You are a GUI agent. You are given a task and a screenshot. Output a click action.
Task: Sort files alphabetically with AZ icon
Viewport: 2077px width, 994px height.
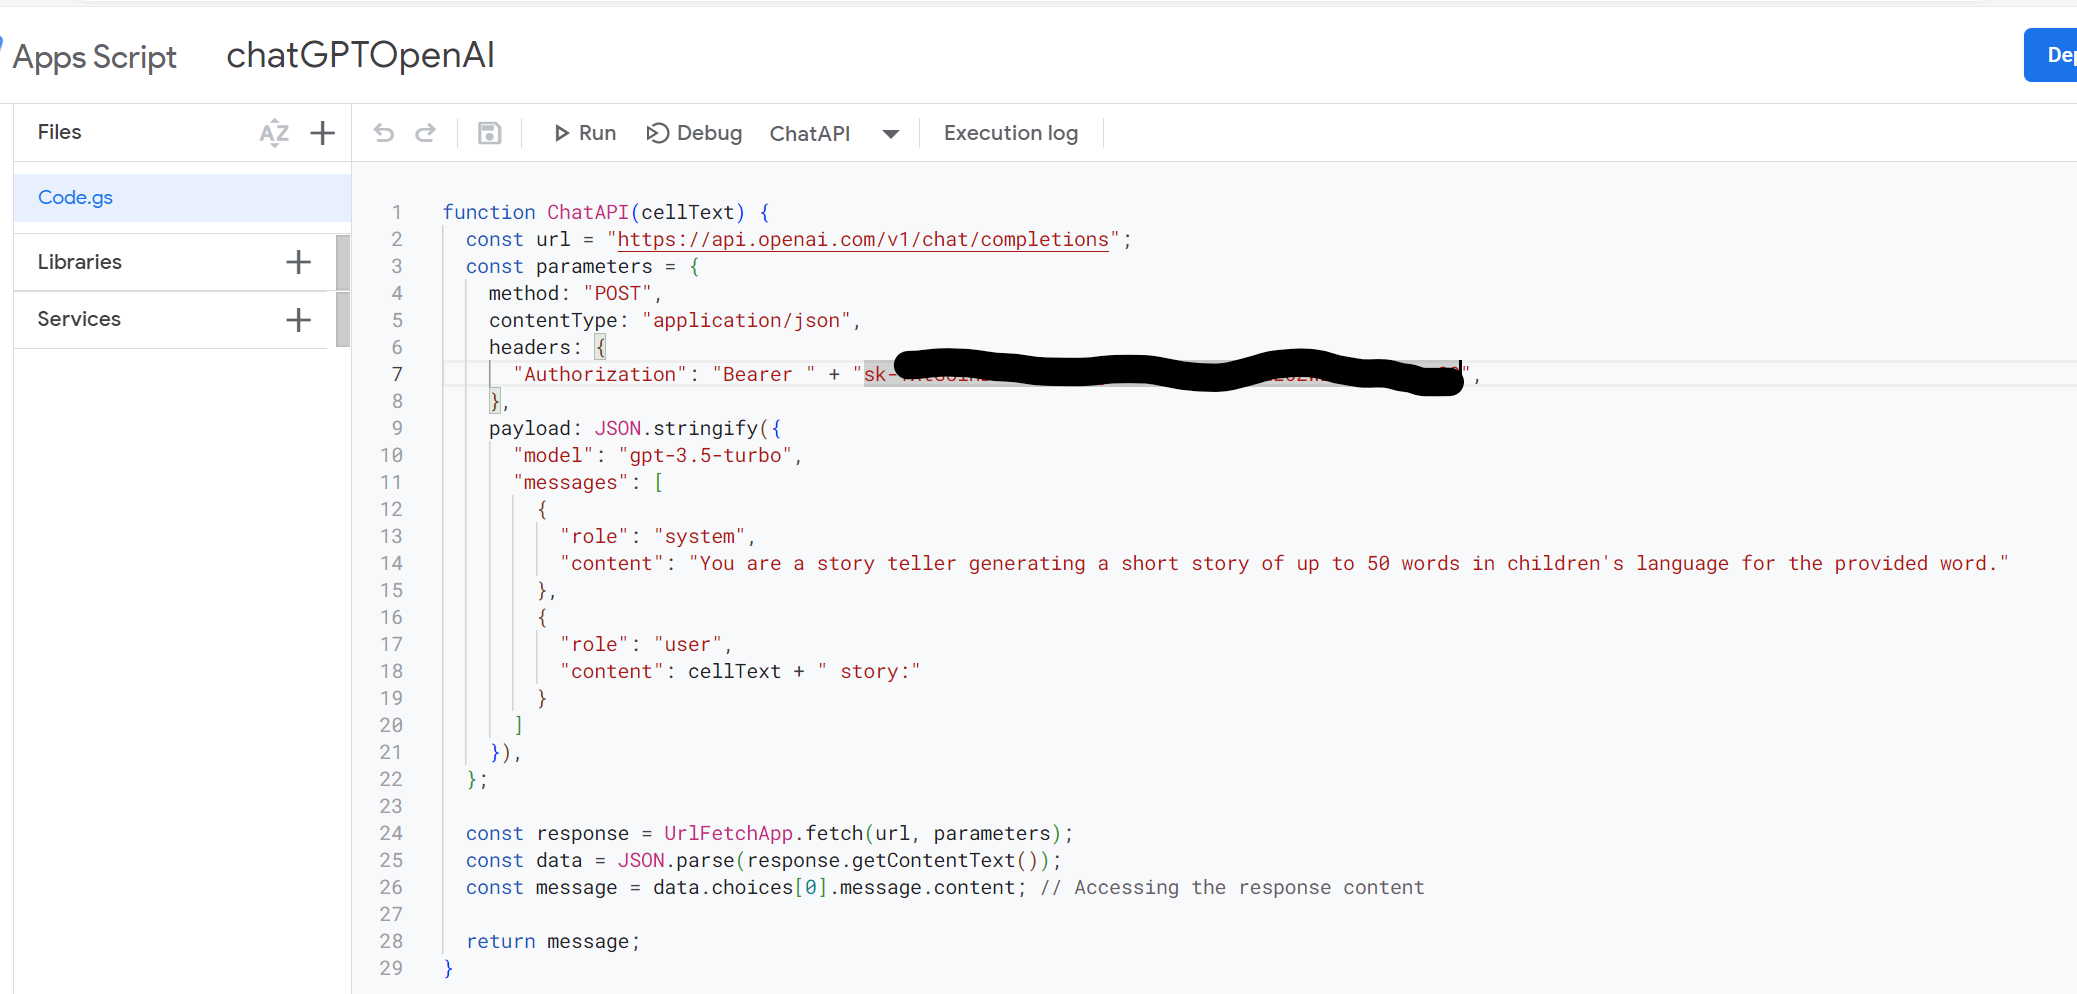point(274,133)
